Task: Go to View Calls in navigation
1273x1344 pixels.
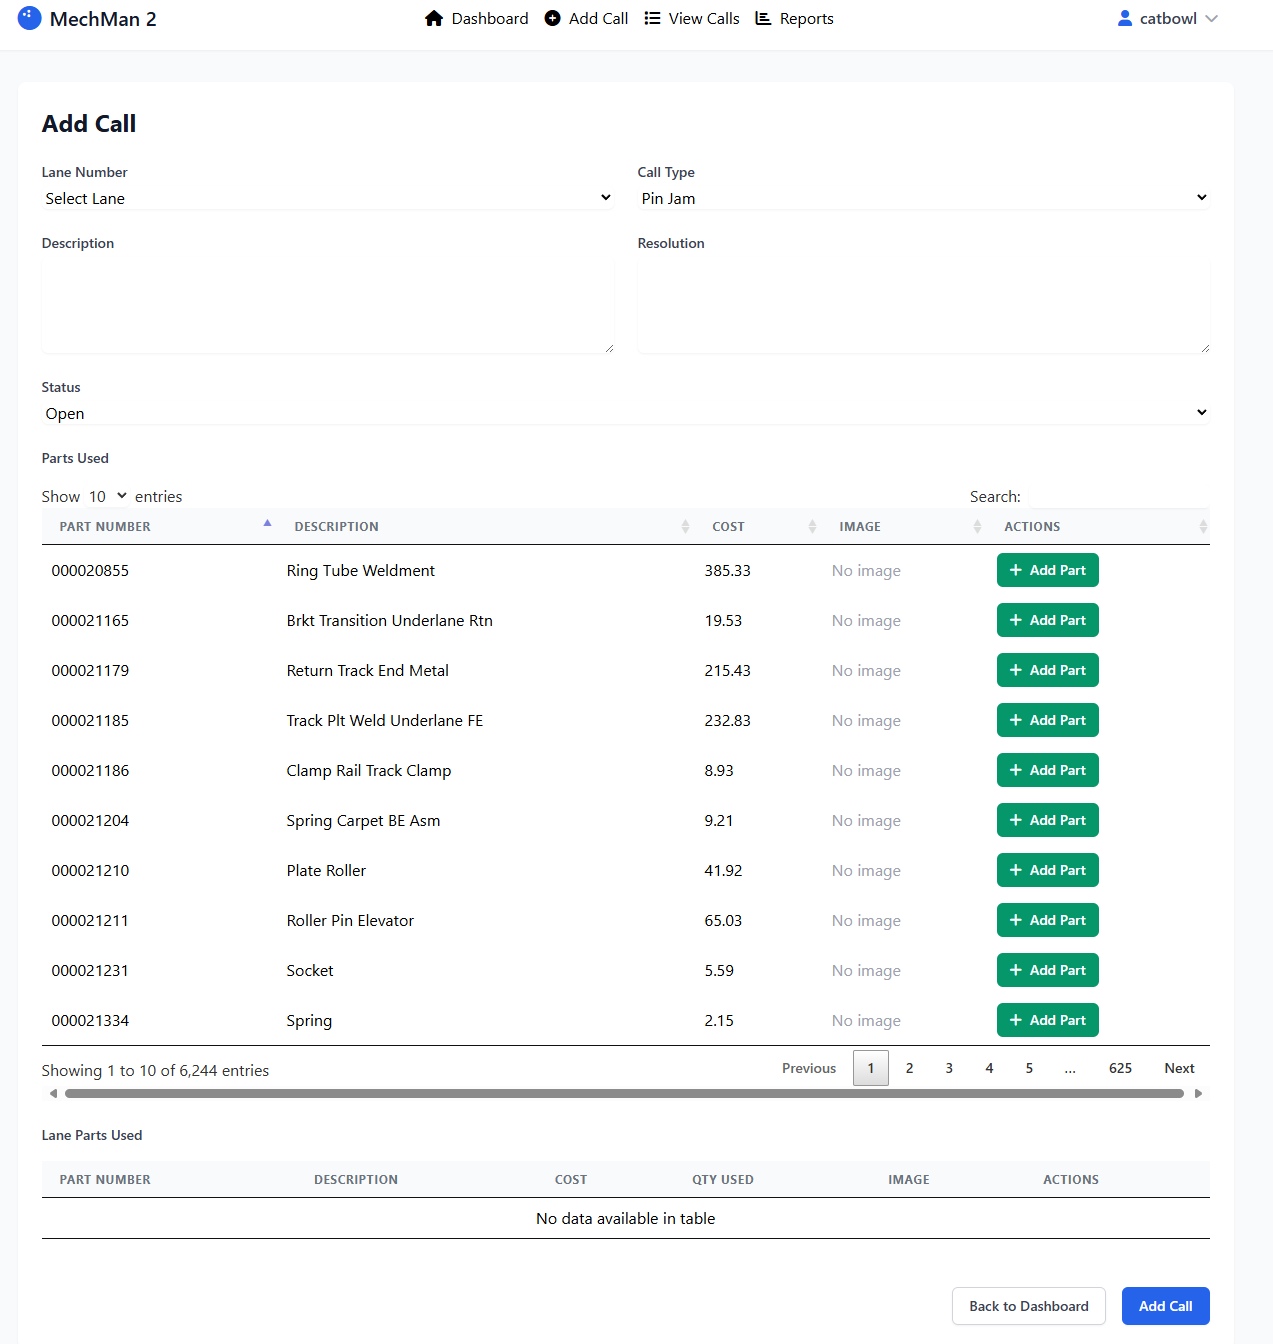Action: [703, 19]
